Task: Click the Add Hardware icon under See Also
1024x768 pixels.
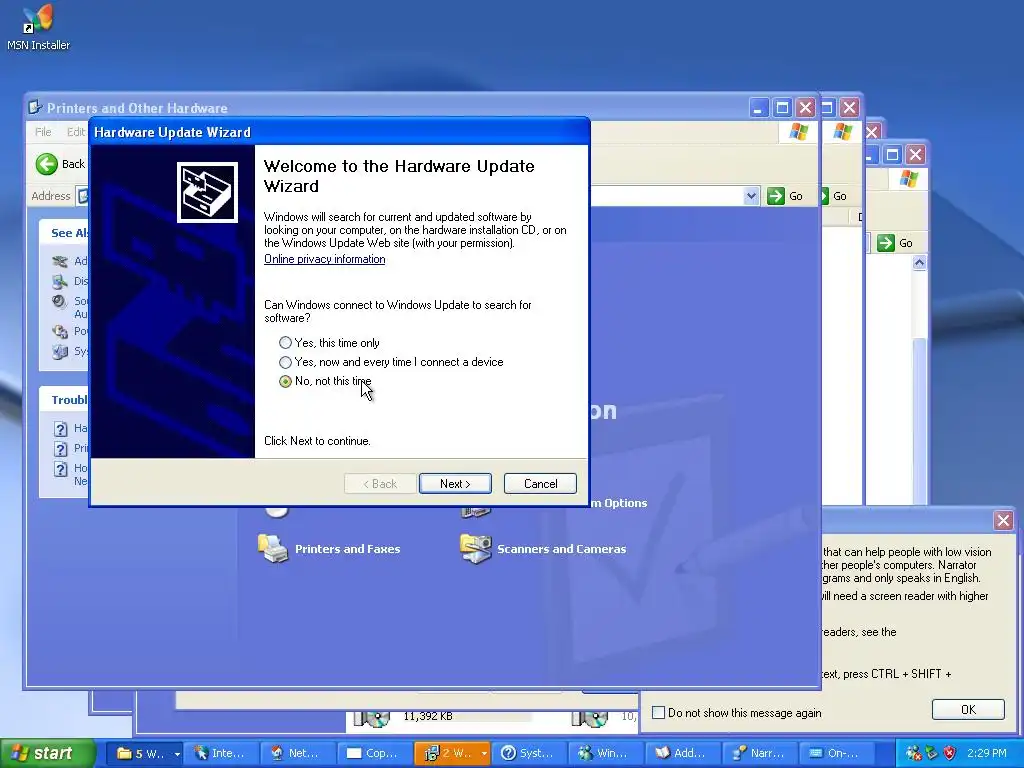Action: click(60, 261)
